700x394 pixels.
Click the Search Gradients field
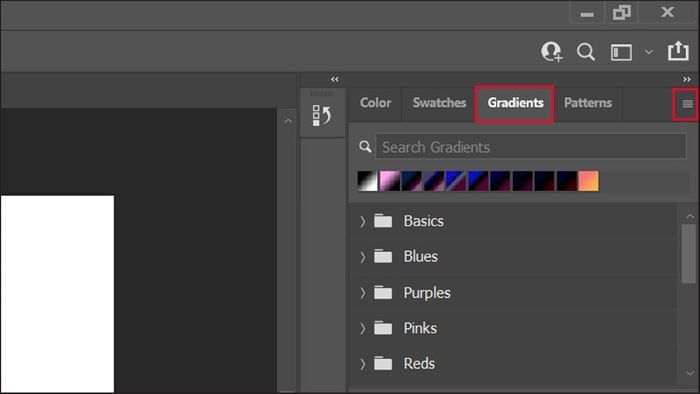click(x=531, y=146)
